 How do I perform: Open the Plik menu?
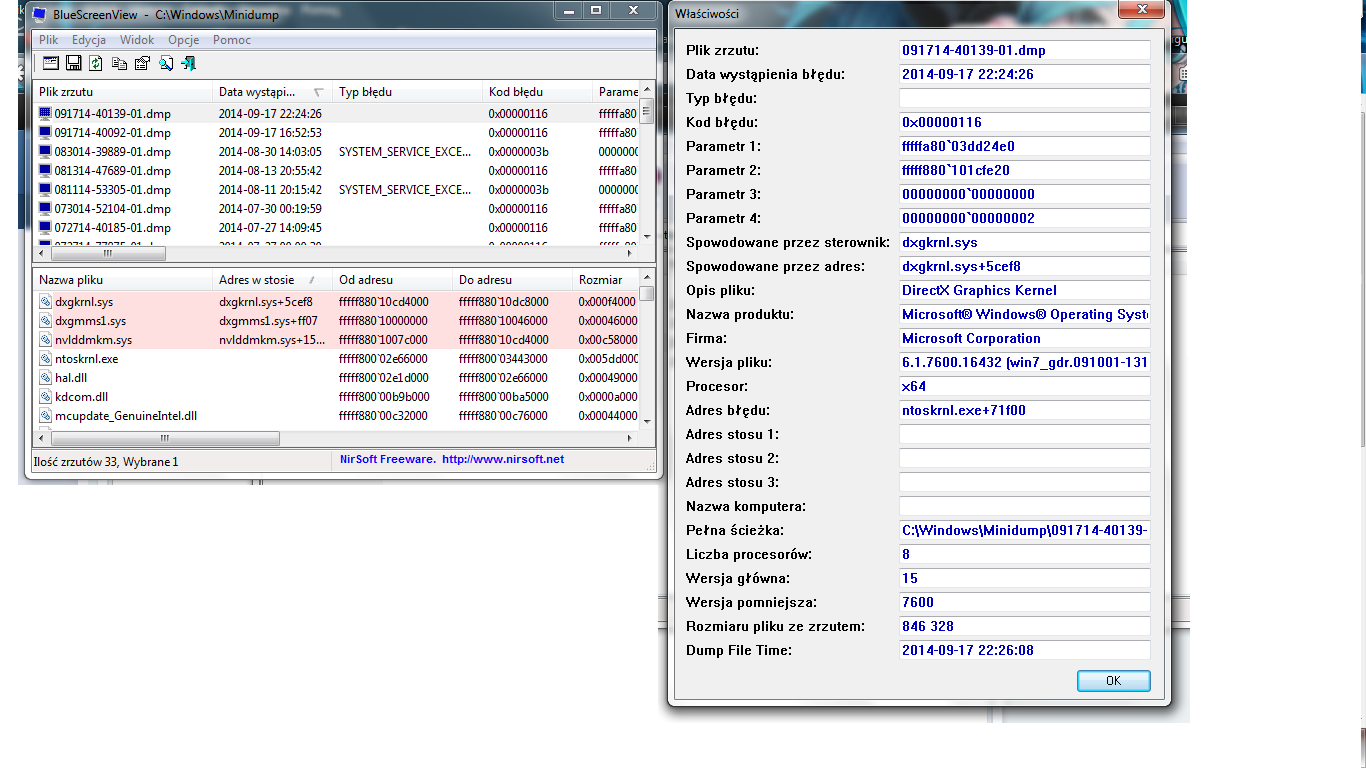[x=49, y=40]
